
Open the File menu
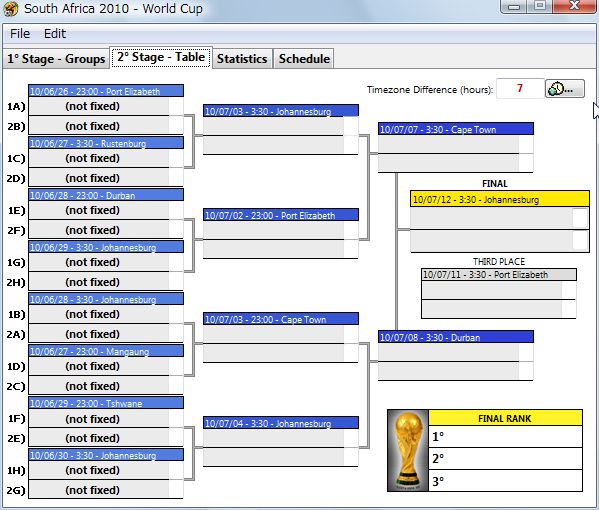[20, 34]
